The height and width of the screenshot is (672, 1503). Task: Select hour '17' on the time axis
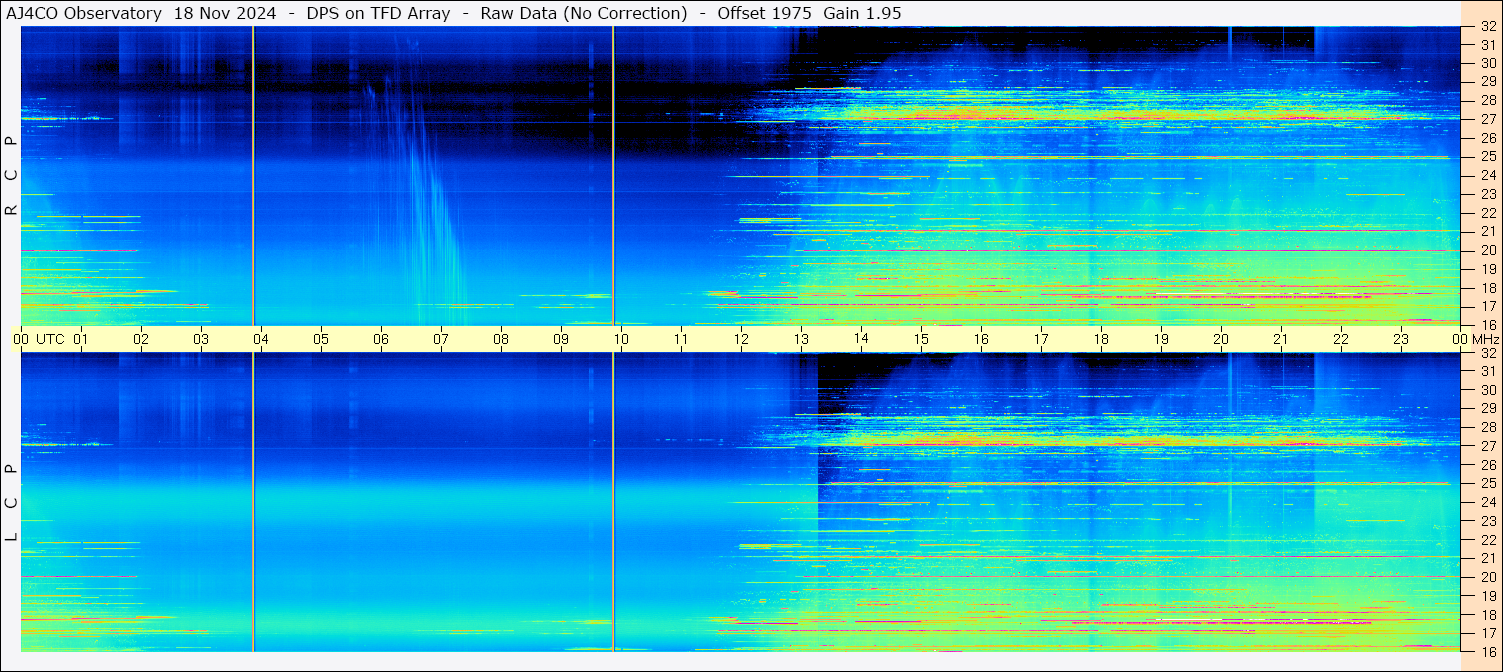coord(1041,339)
